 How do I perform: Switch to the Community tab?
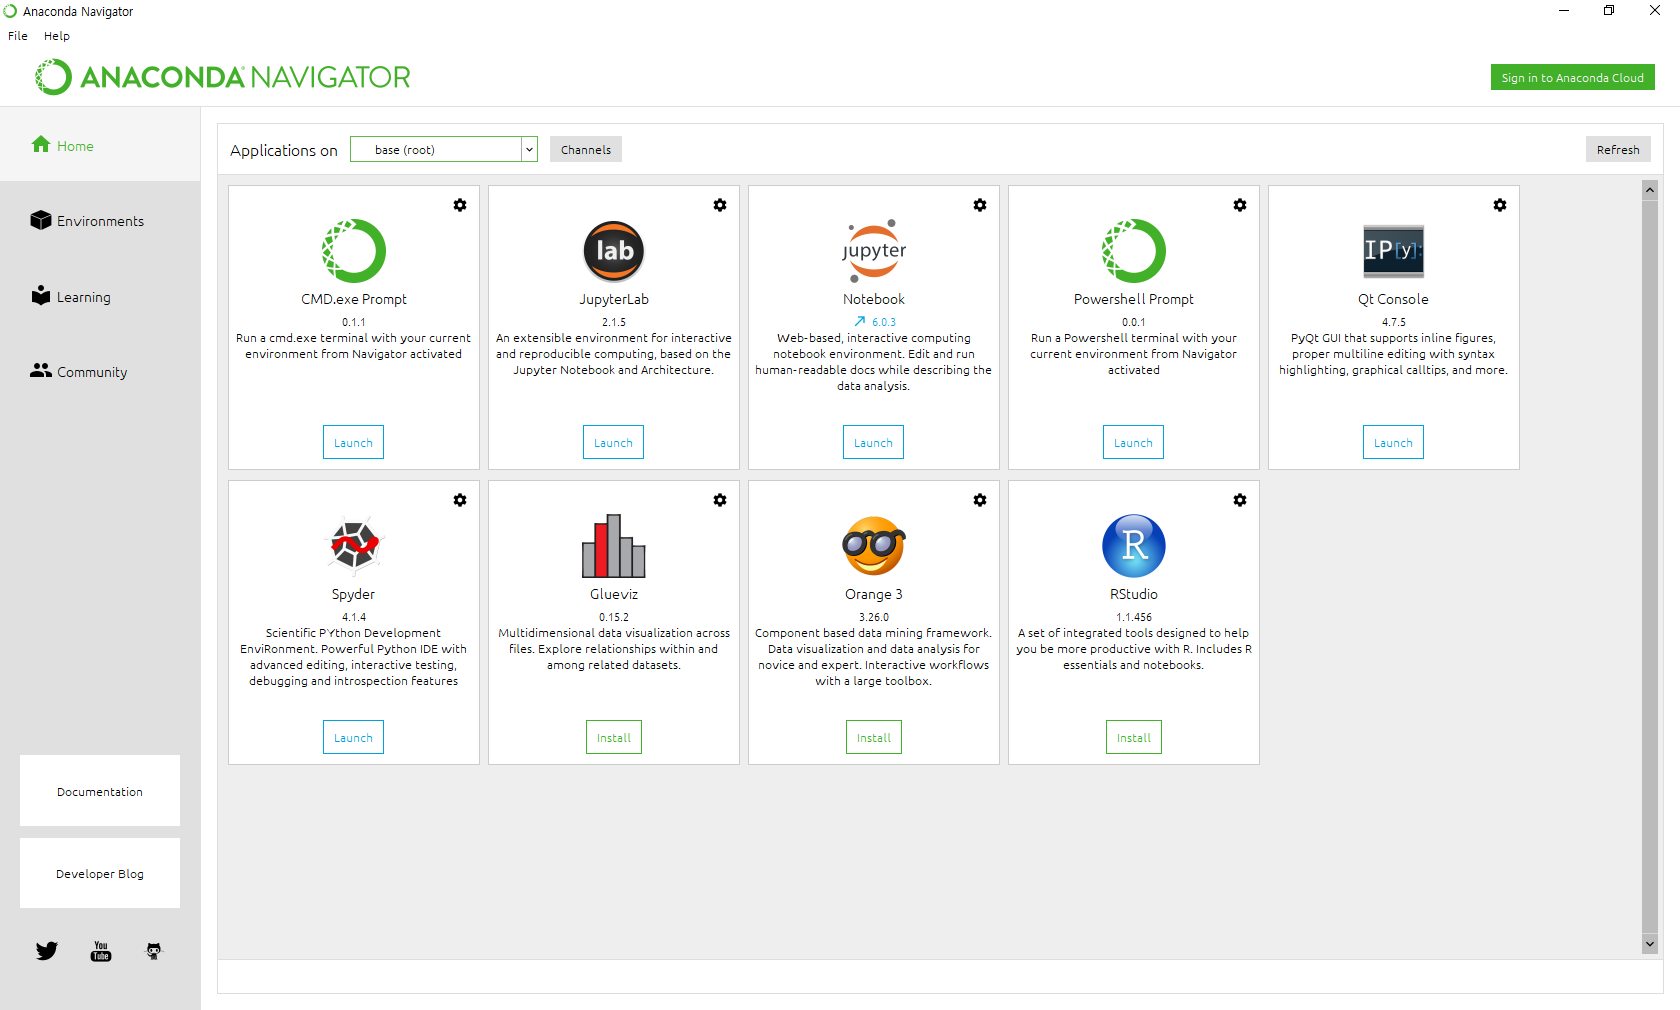(100, 372)
